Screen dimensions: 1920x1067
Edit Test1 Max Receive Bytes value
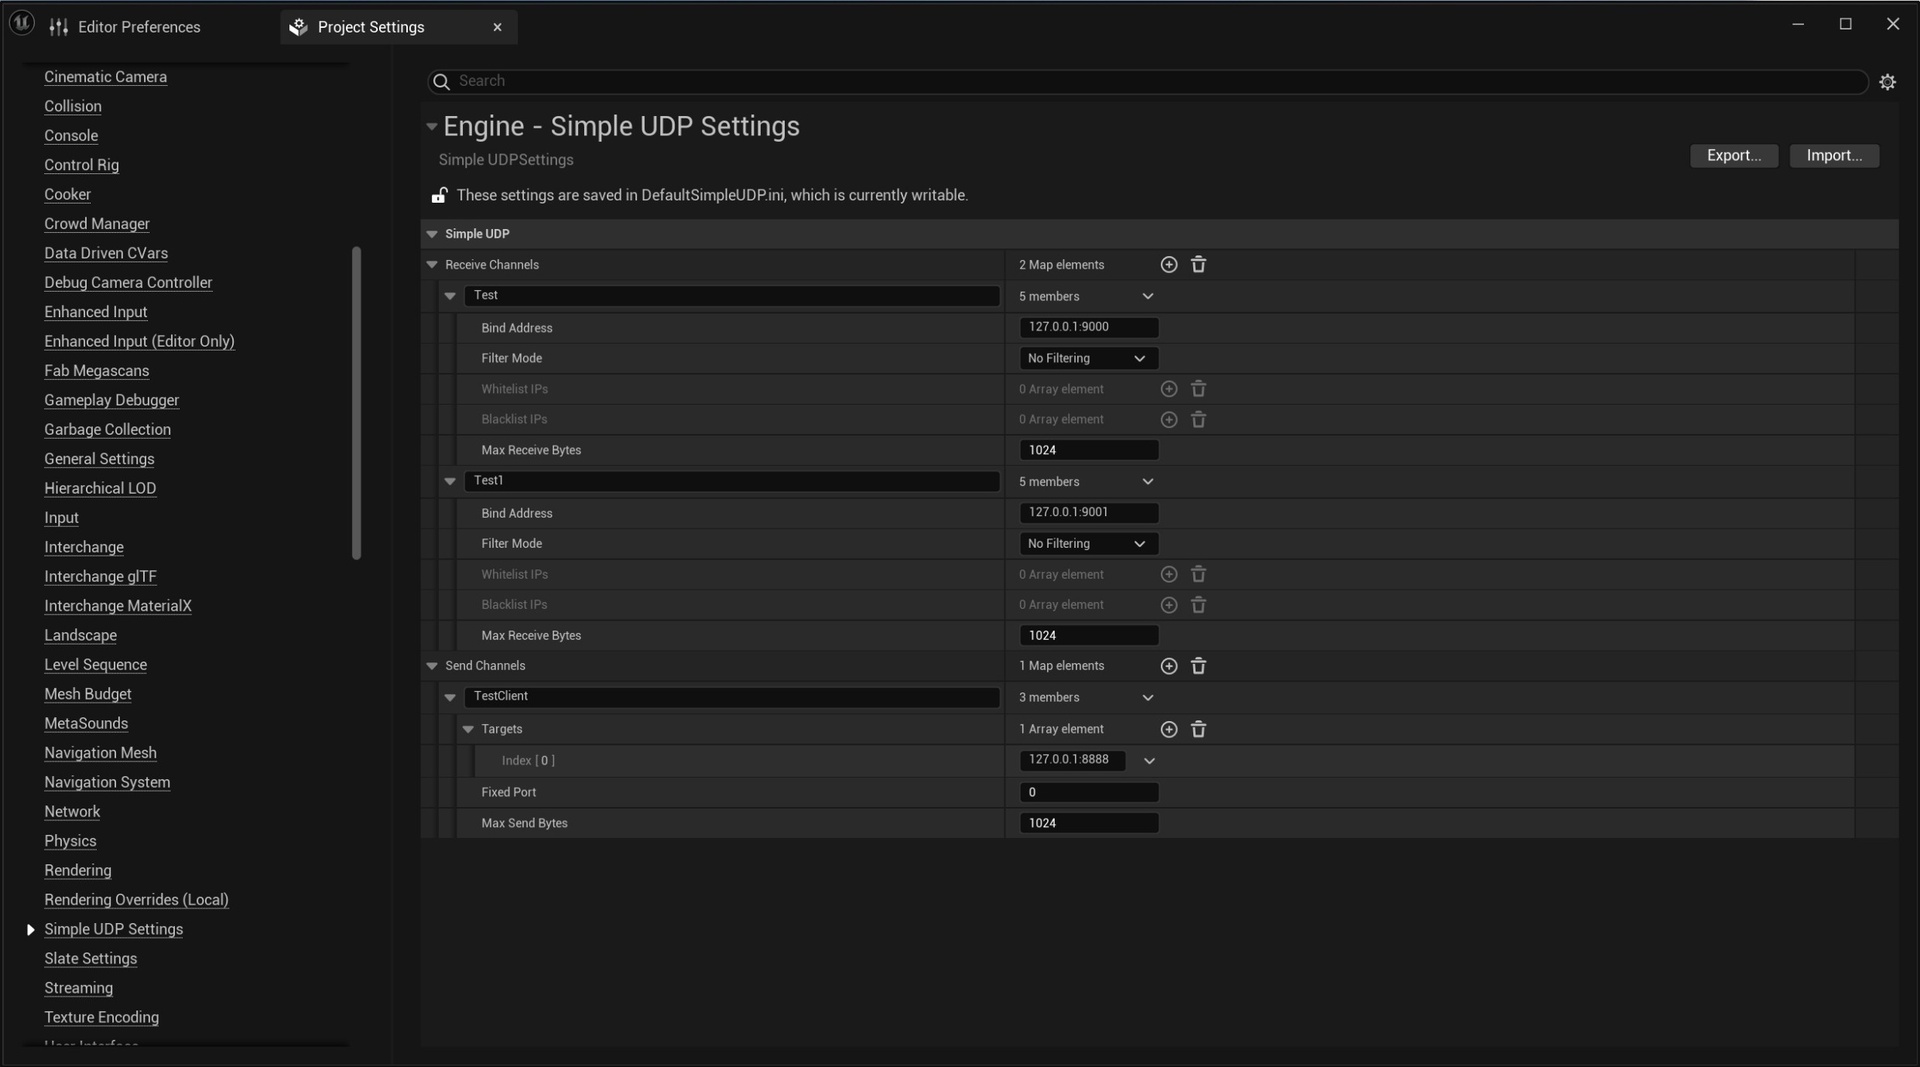point(1088,636)
